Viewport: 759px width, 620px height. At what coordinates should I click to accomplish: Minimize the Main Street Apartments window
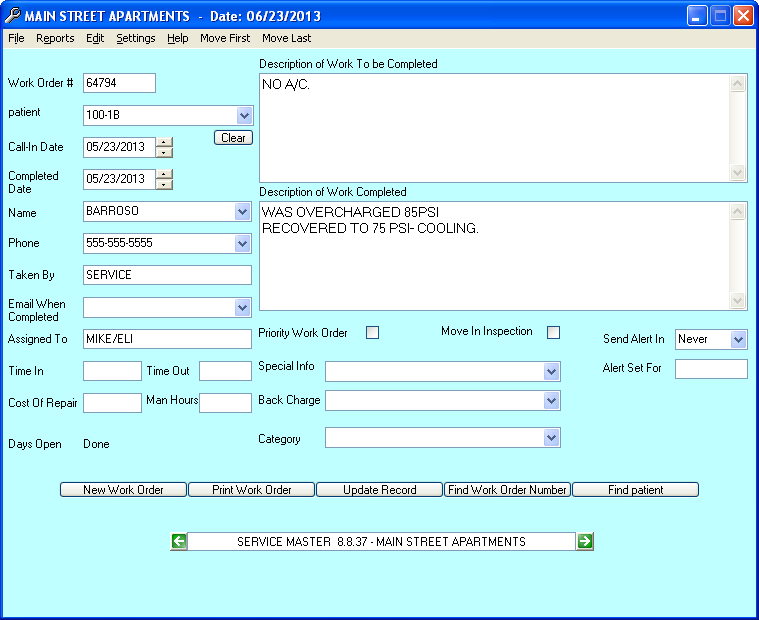pos(697,15)
